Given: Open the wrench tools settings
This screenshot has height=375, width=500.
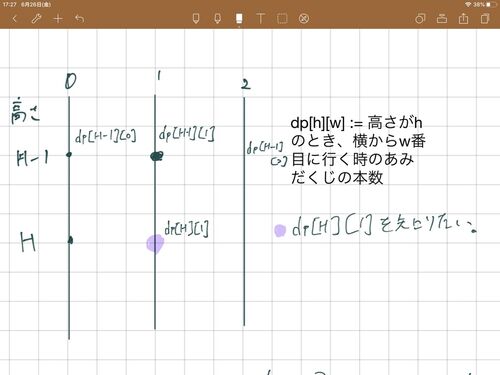Looking at the screenshot, I should tap(36, 19).
